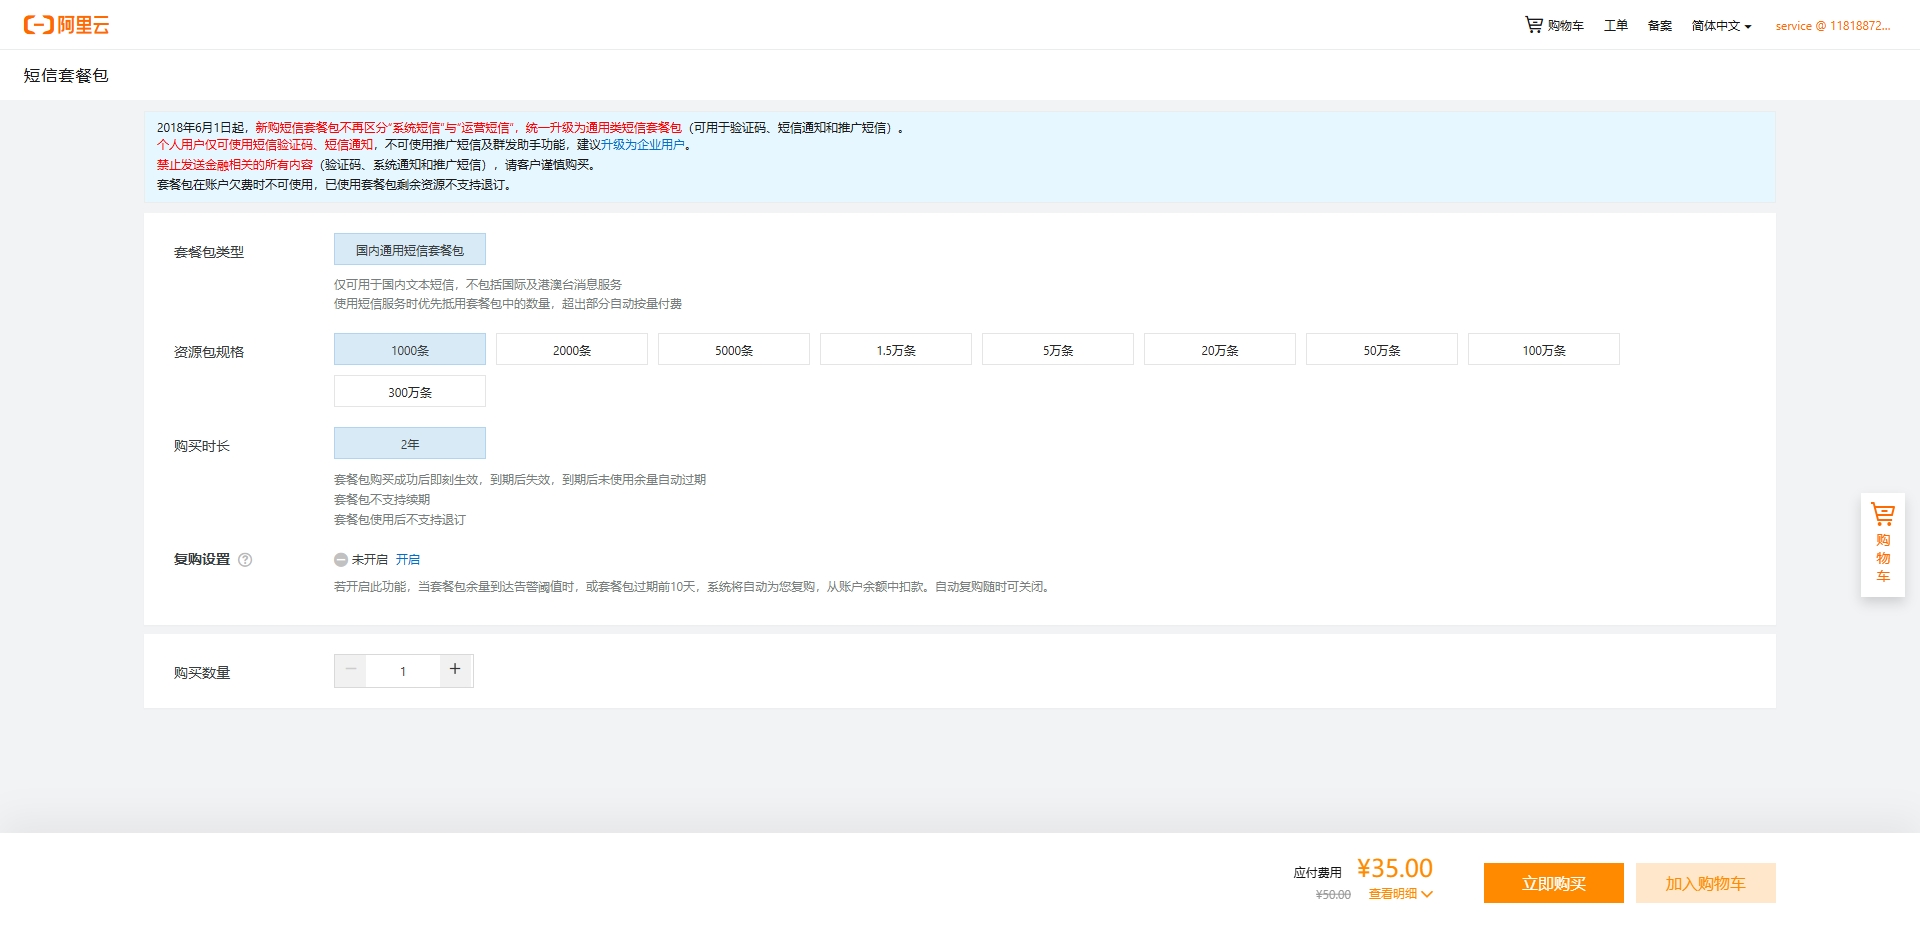This screenshot has width=1920, height=933.
Task: Click the purchase quantity input field
Action: (x=403, y=671)
